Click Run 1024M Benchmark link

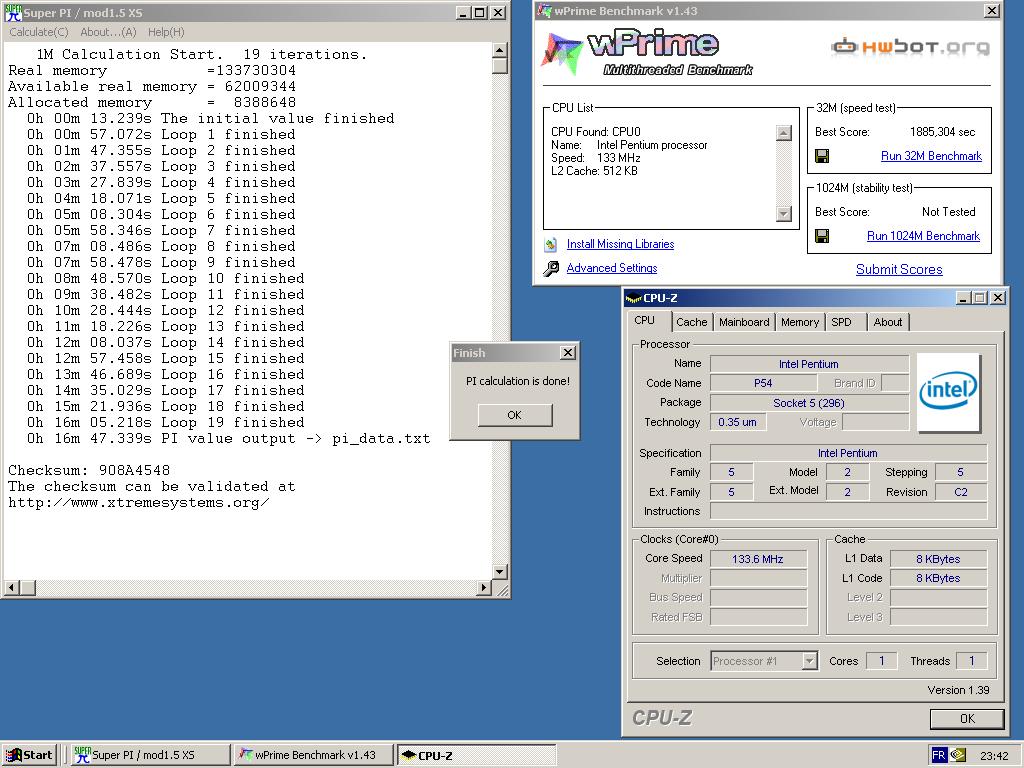coord(923,236)
